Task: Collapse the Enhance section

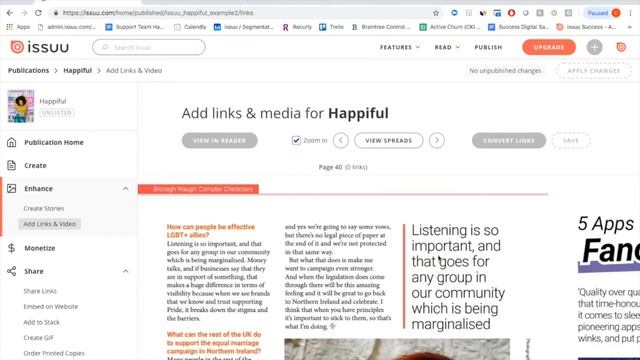Action: pyautogui.click(x=125, y=189)
